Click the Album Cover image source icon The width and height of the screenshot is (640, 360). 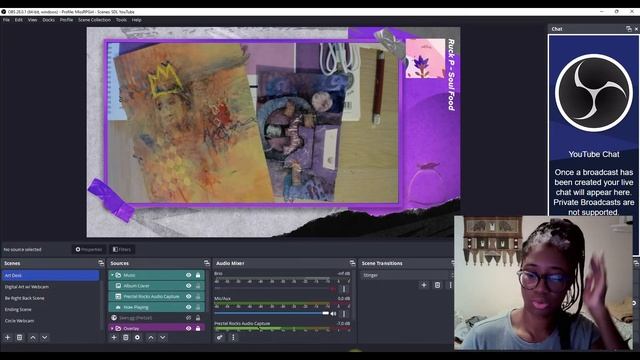coord(118,286)
